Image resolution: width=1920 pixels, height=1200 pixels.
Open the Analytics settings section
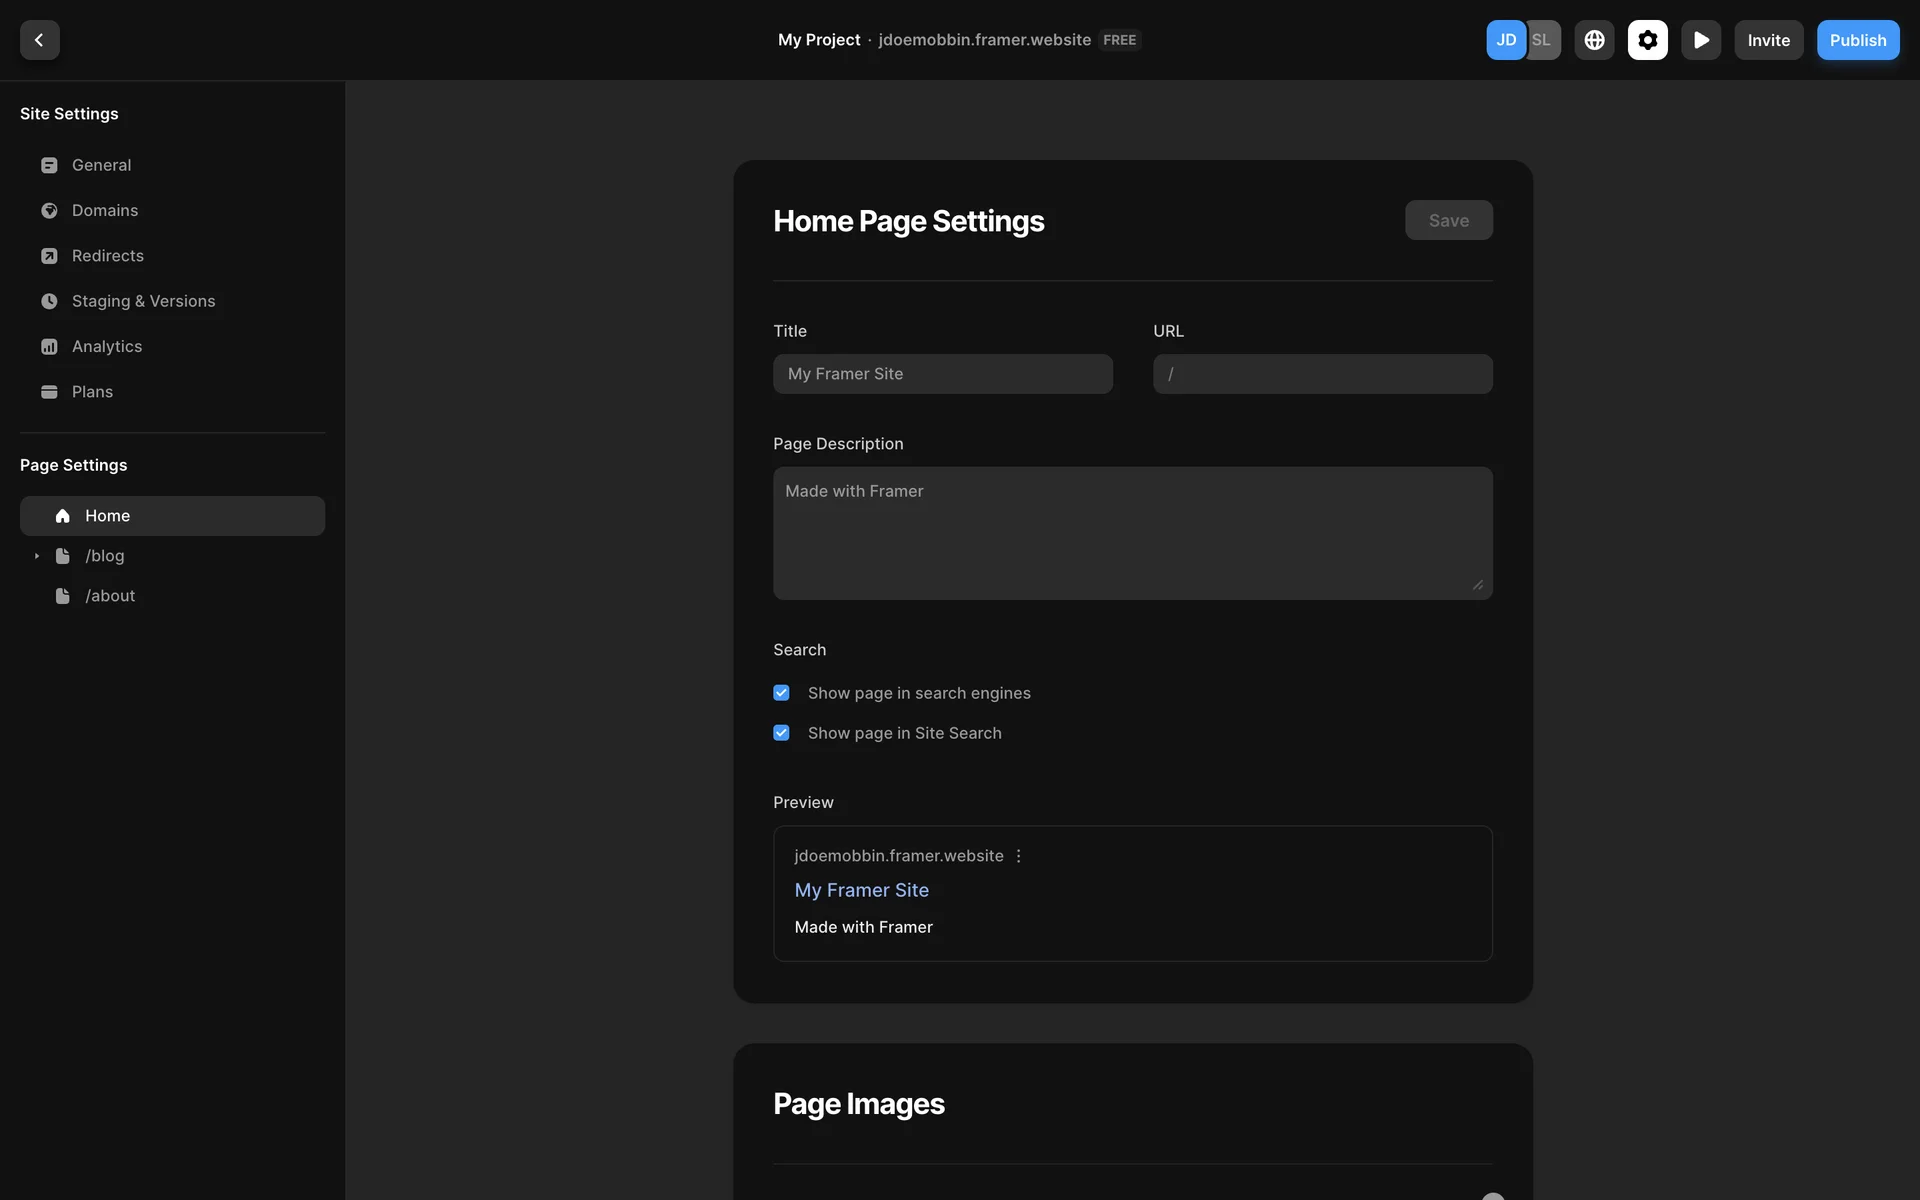107,346
